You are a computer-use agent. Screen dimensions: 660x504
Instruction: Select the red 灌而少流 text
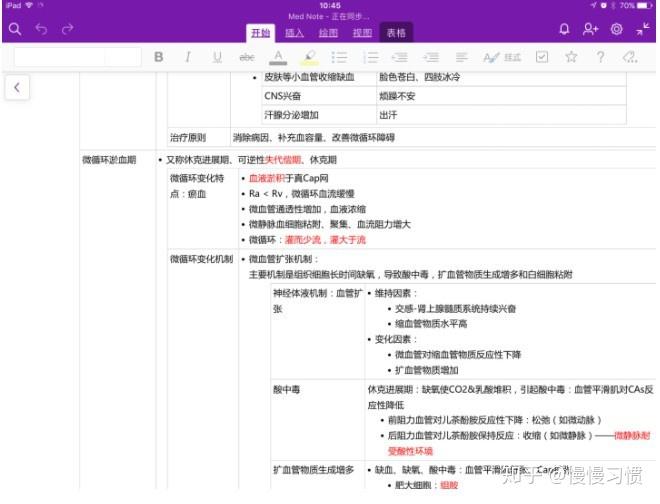coord(303,240)
